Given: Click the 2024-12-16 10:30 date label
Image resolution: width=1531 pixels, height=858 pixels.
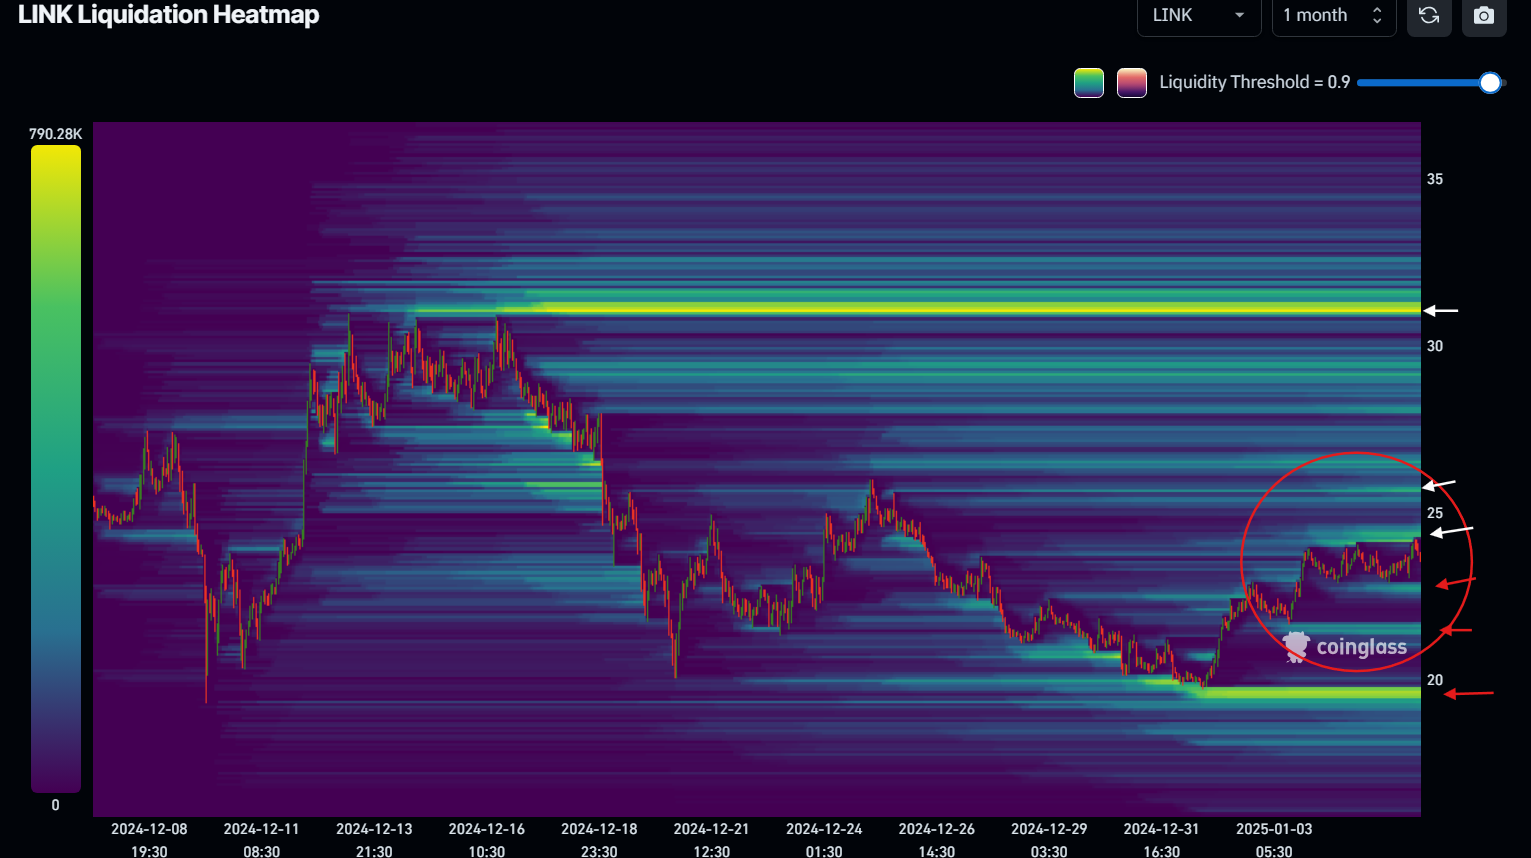Looking at the screenshot, I should (487, 840).
